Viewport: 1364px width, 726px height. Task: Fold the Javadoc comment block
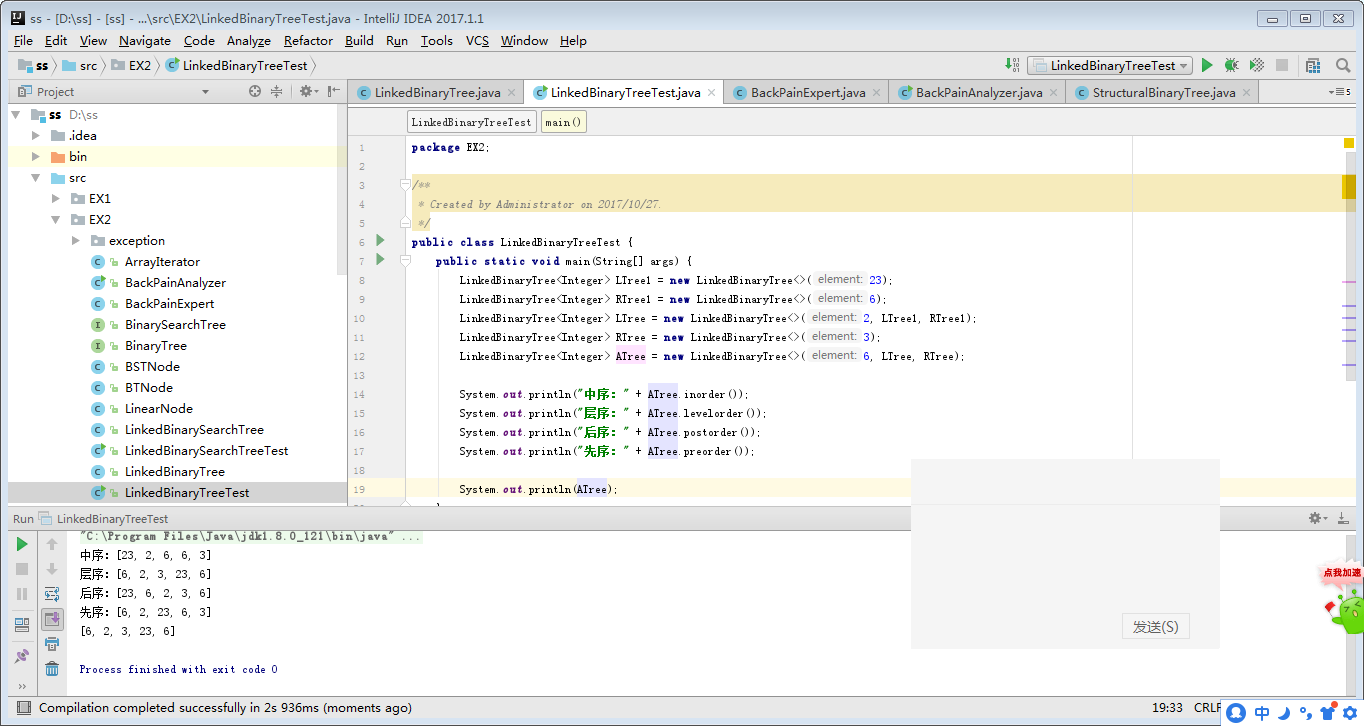tap(405, 185)
